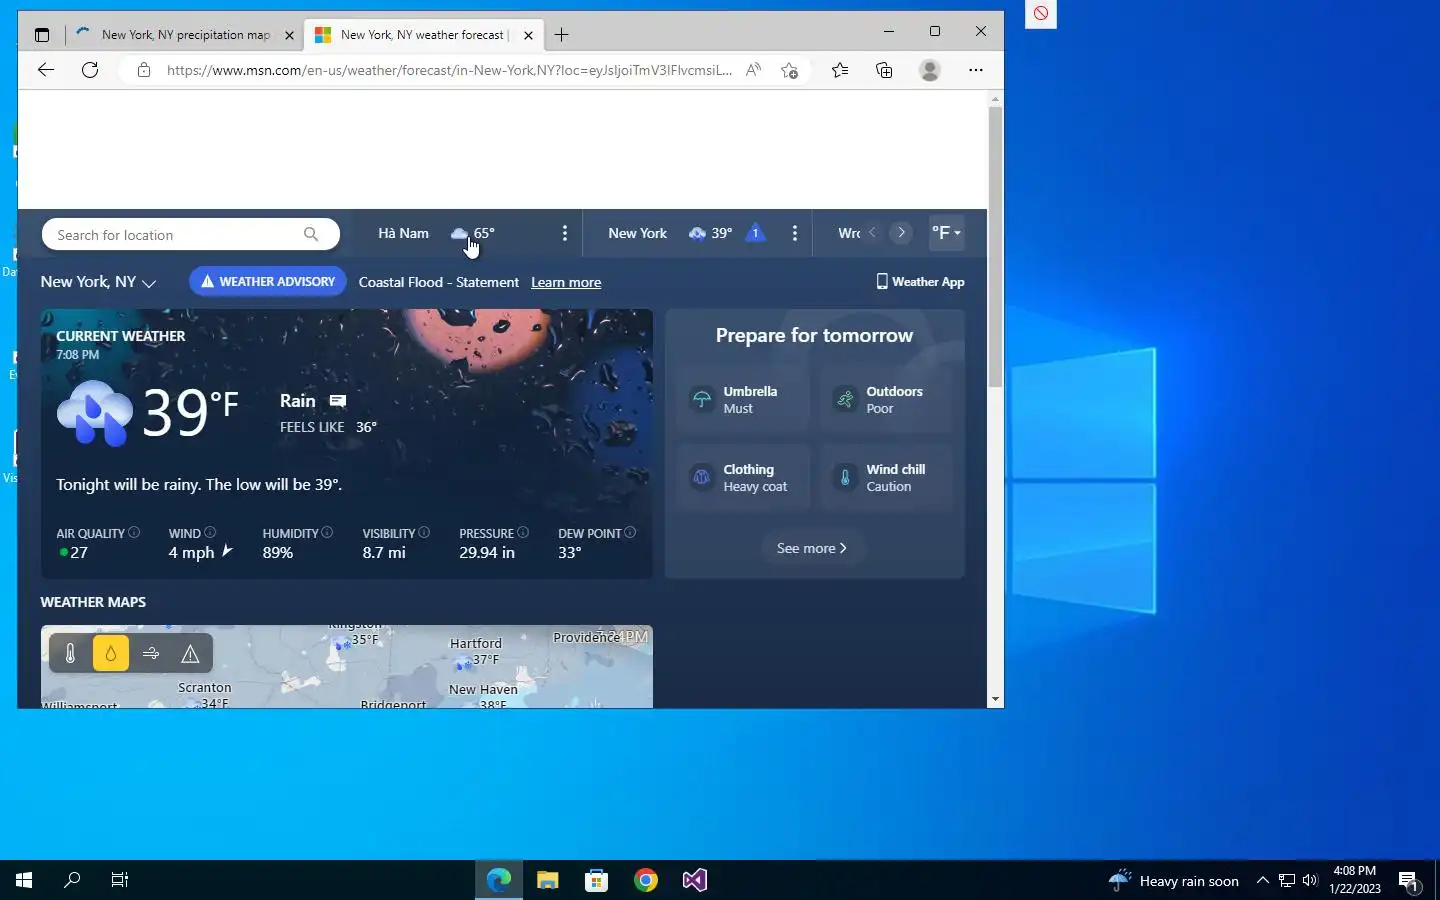Image resolution: width=1440 pixels, height=900 pixels.
Task: Refresh the weather page
Action: click(90, 69)
